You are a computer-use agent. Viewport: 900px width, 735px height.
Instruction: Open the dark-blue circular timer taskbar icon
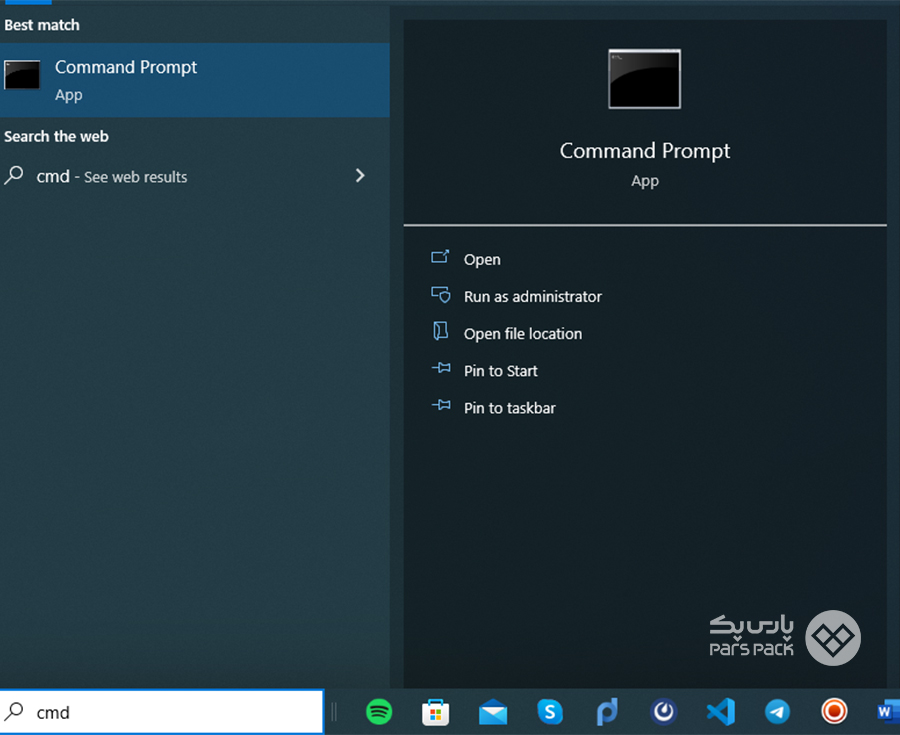click(x=664, y=712)
